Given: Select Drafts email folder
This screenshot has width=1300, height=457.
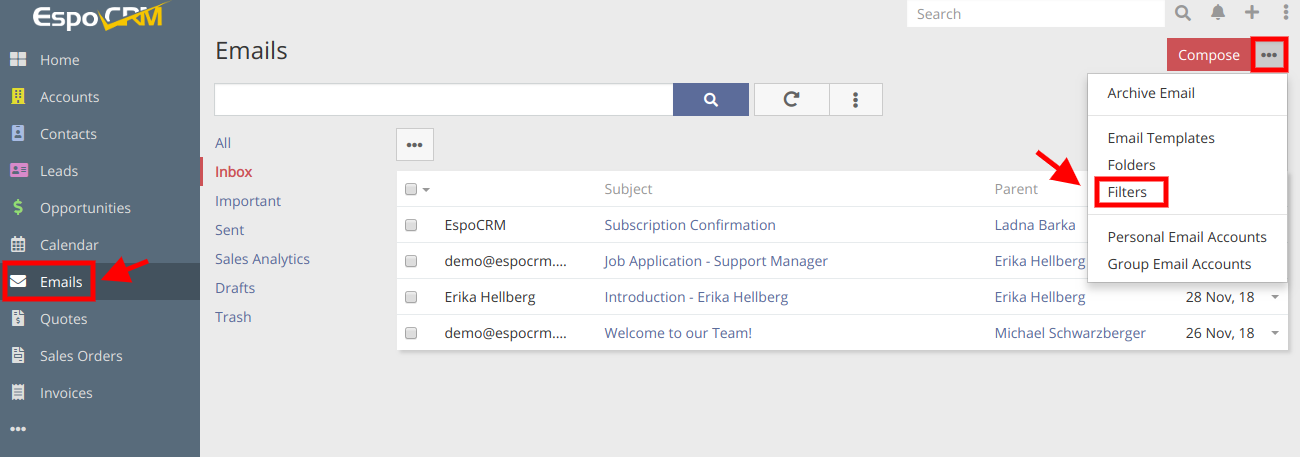Looking at the screenshot, I should pyautogui.click(x=235, y=288).
